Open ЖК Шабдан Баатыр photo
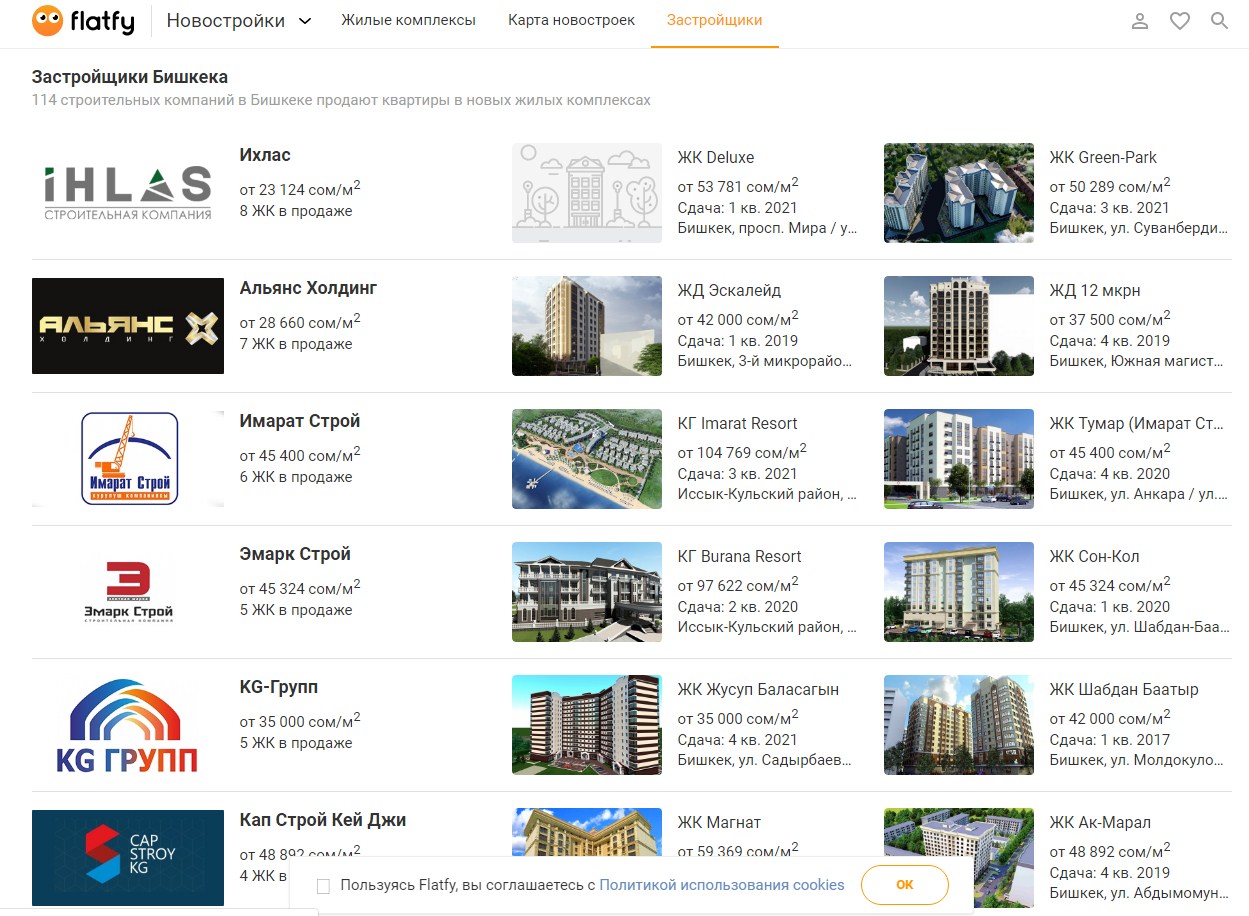This screenshot has height=916, width=1249. (959, 725)
